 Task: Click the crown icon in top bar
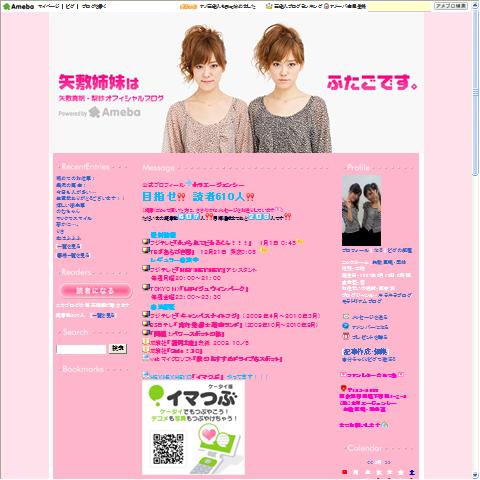pos(269,6)
